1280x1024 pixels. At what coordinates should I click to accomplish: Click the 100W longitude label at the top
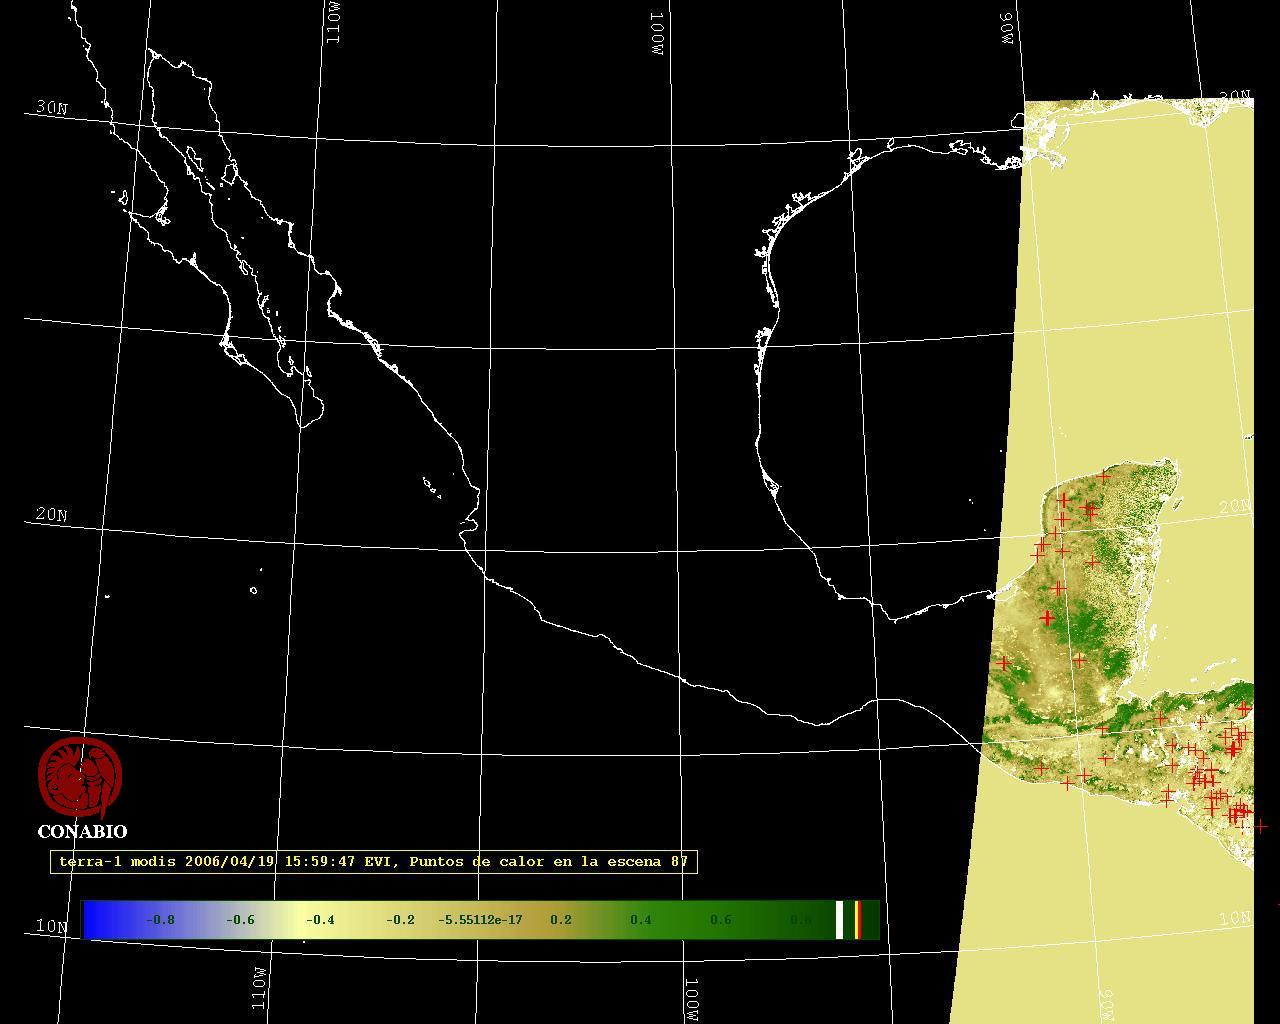point(657,33)
